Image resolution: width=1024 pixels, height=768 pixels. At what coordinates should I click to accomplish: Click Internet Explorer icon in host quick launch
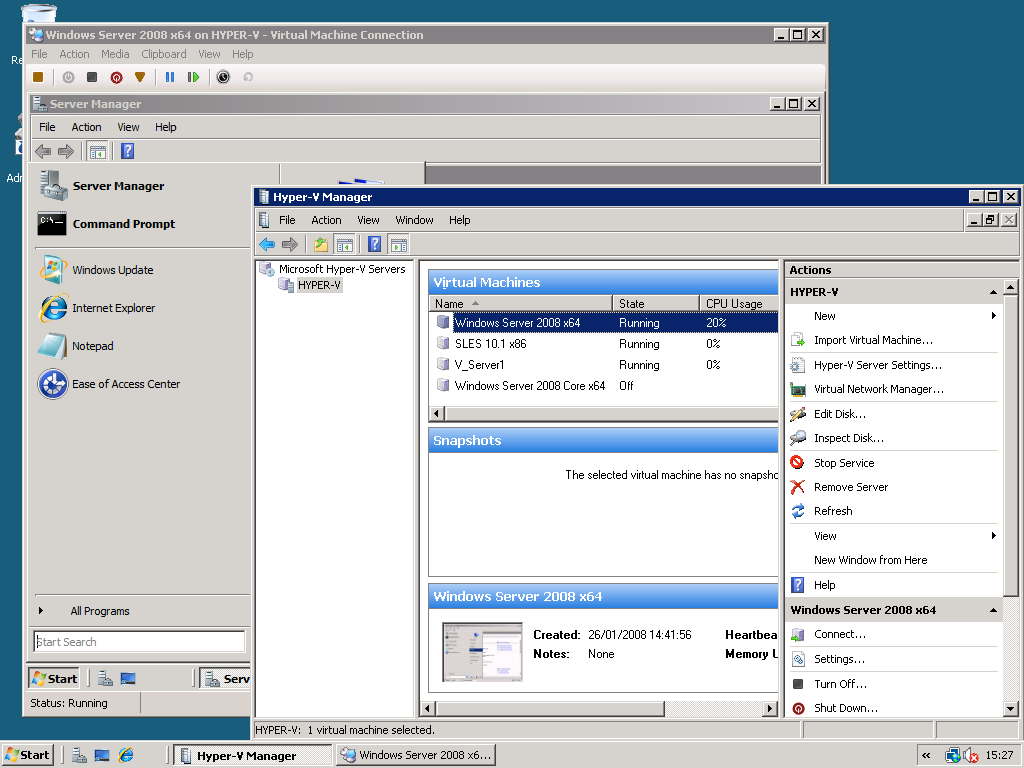pyautogui.click(x=126, y=756)
